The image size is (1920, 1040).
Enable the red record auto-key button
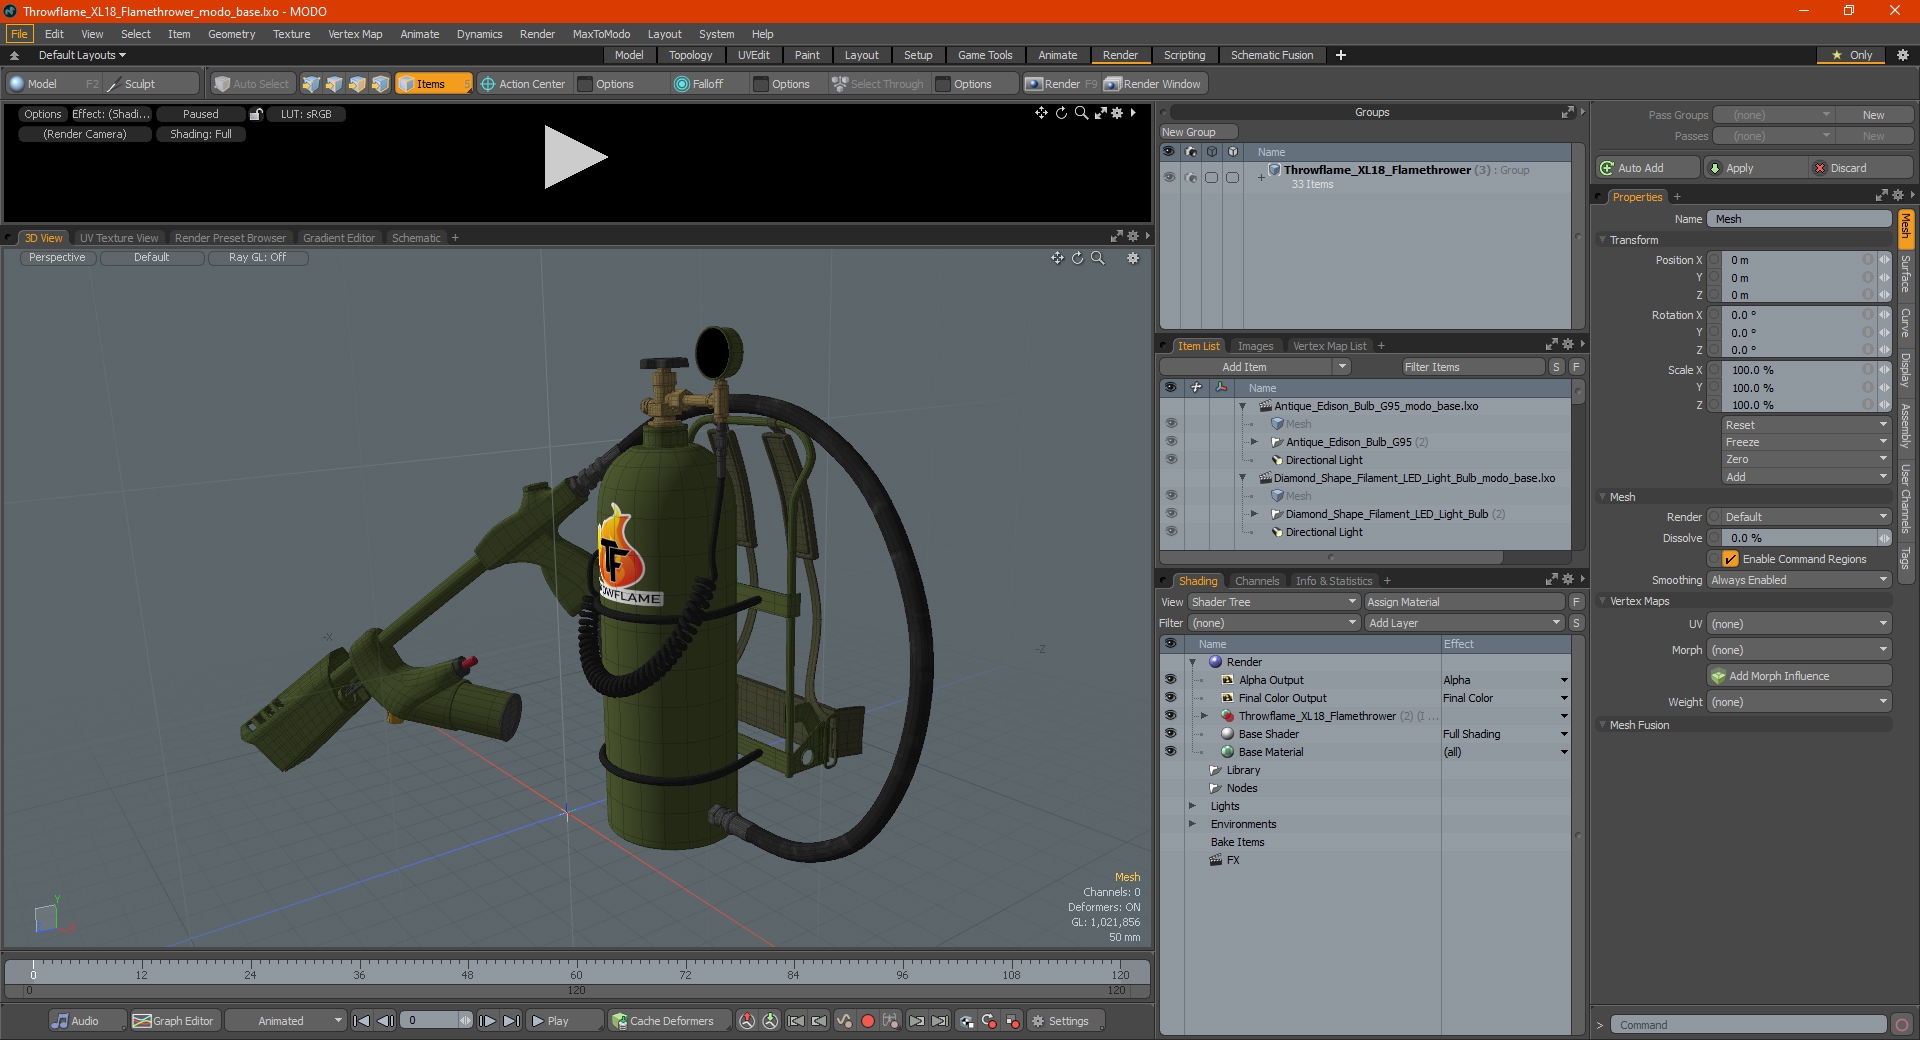click(868, 1021)
